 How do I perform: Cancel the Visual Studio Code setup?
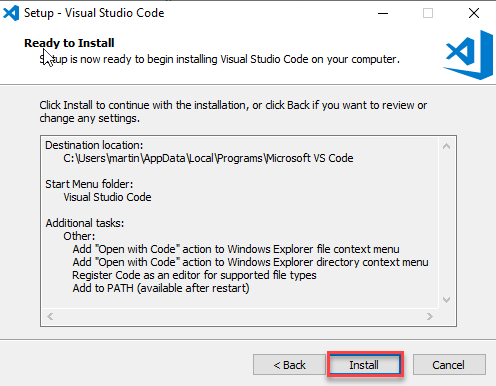click(449, 365)
